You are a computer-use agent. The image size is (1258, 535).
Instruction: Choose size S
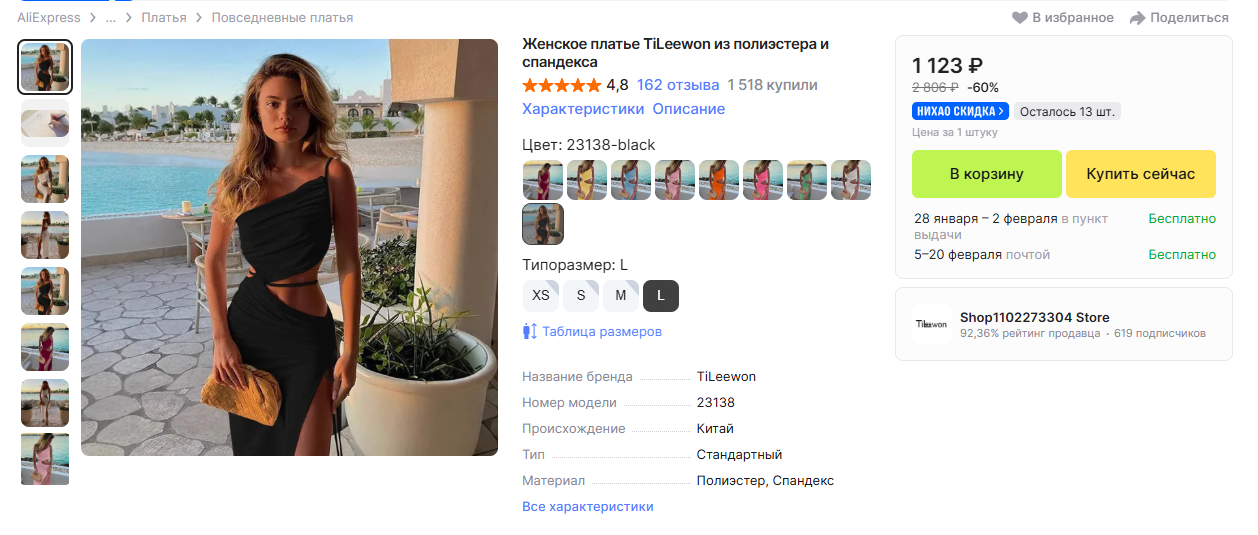[581, 295]
